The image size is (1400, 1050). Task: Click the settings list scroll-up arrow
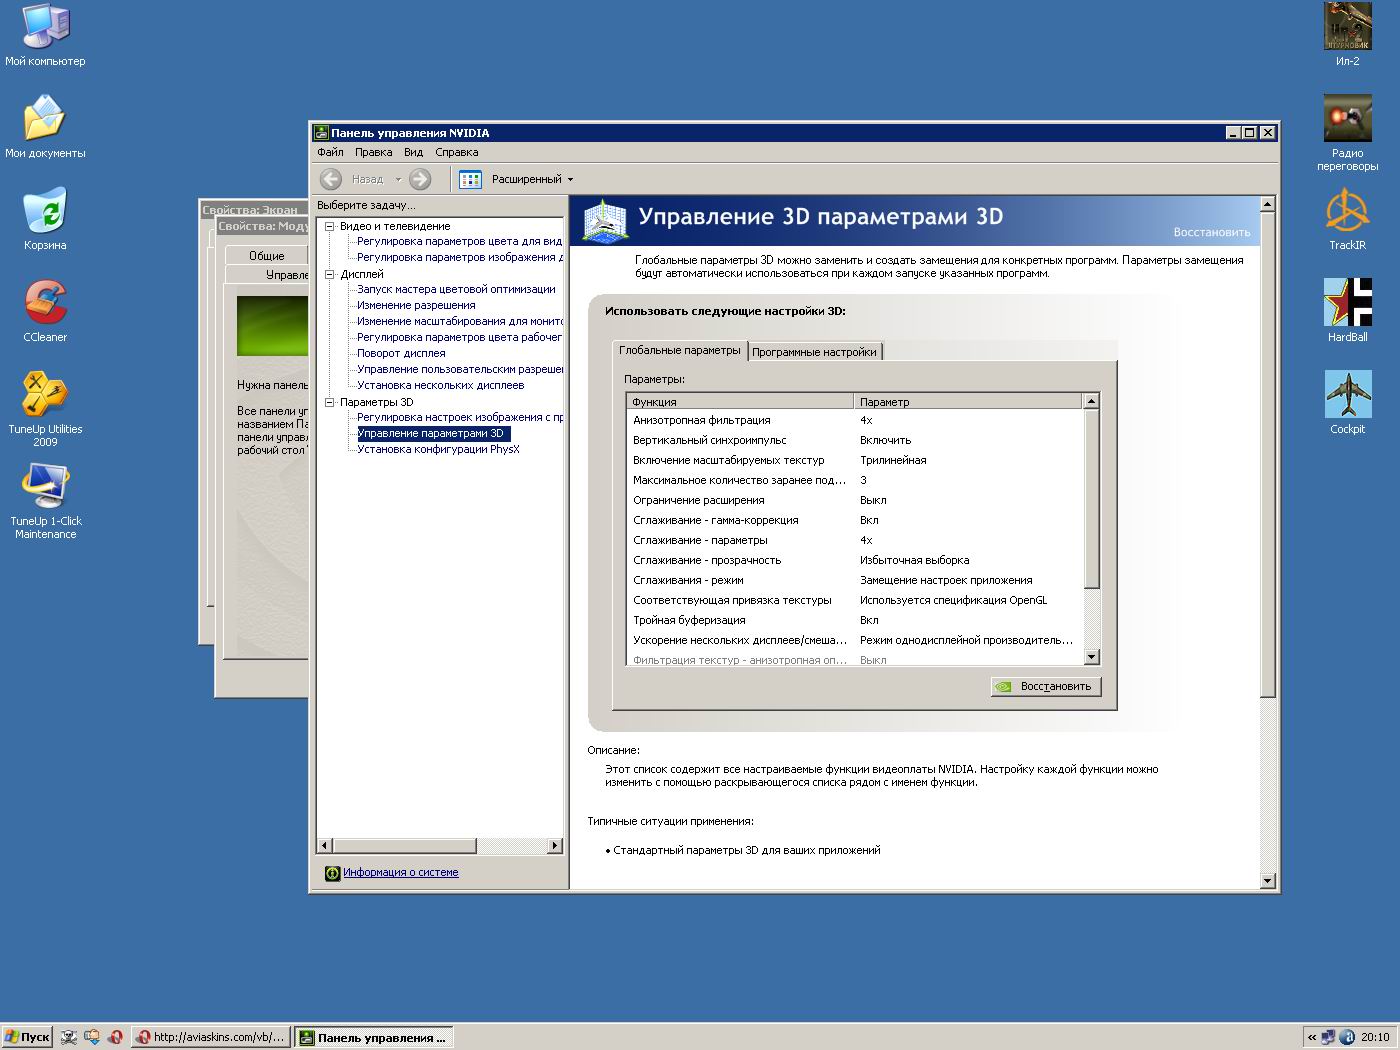(x=1091, y=401)
